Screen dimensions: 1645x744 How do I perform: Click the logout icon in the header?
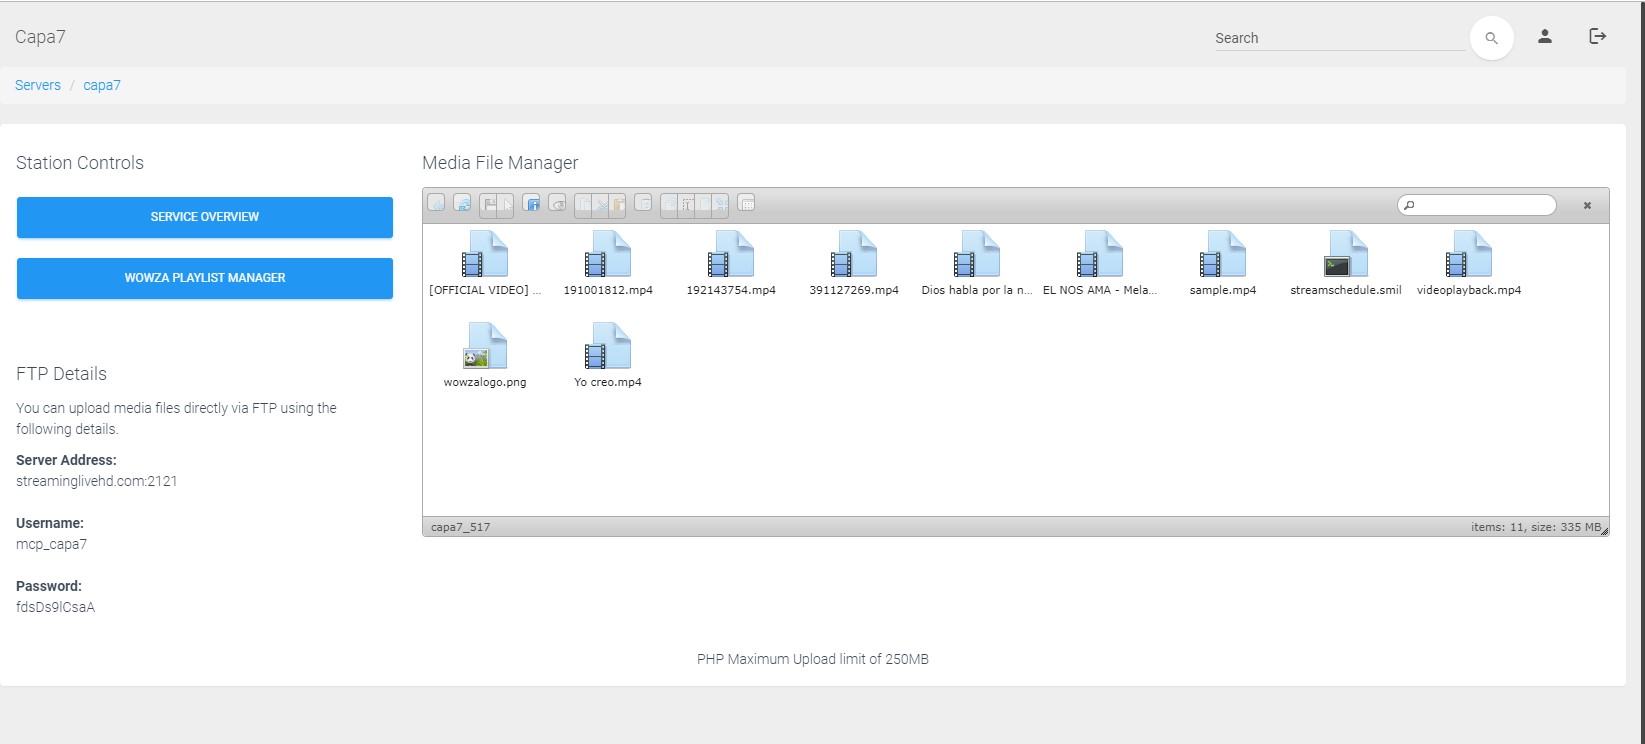pyautogui.click(x=1597, y=37)
